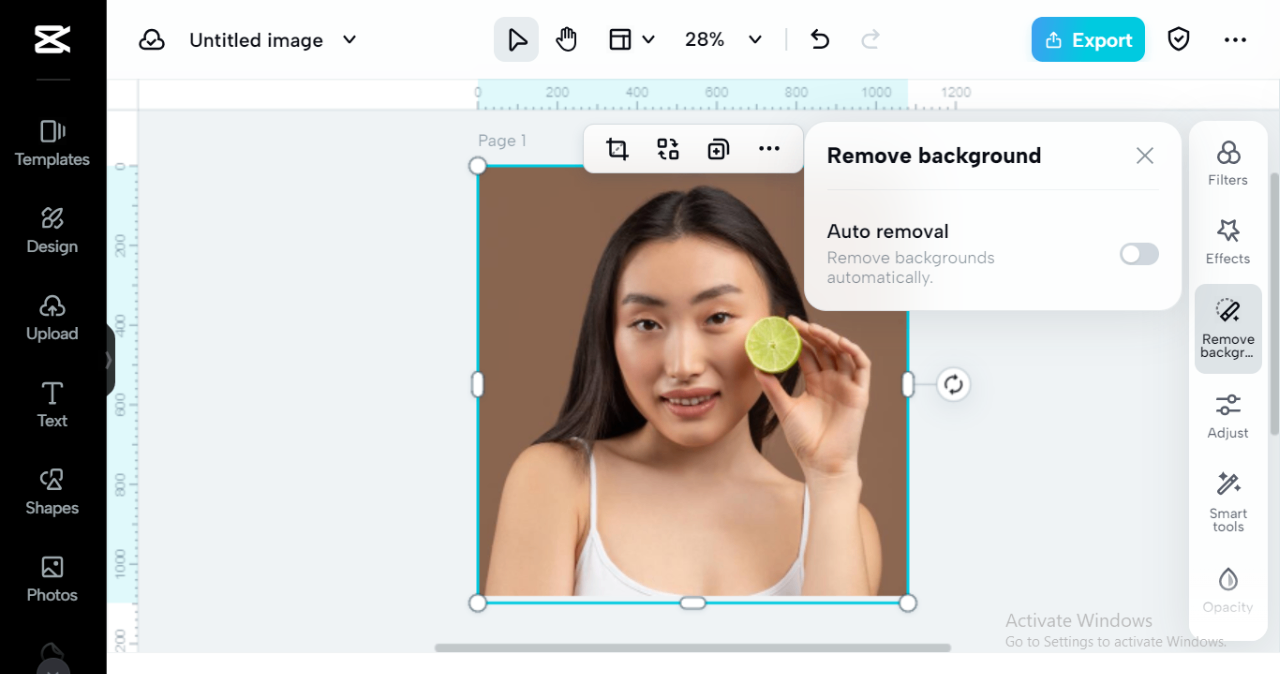Expand the layout dropdown arrow
1280x674 pixels.
(x=648, y=40)
